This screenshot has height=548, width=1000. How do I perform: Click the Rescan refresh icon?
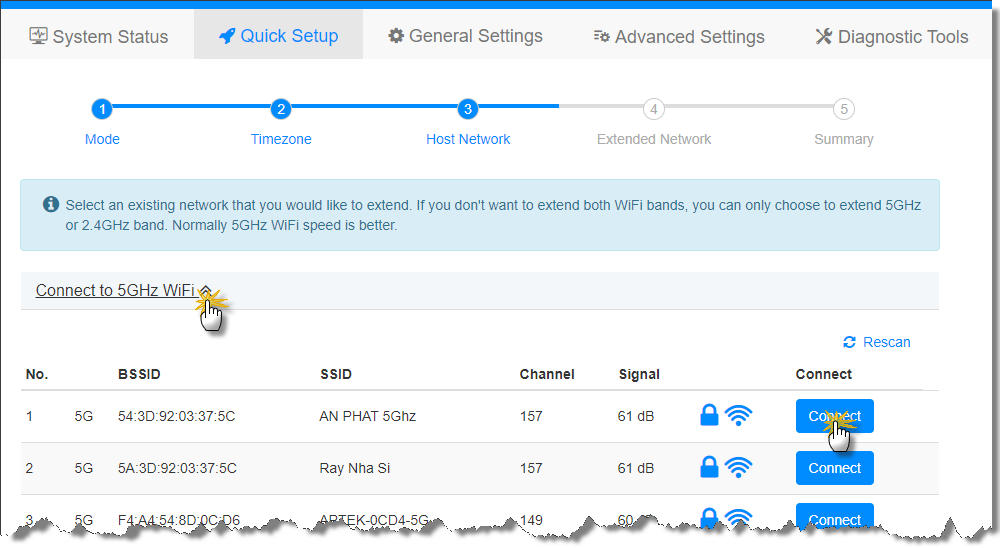[849, 342]
